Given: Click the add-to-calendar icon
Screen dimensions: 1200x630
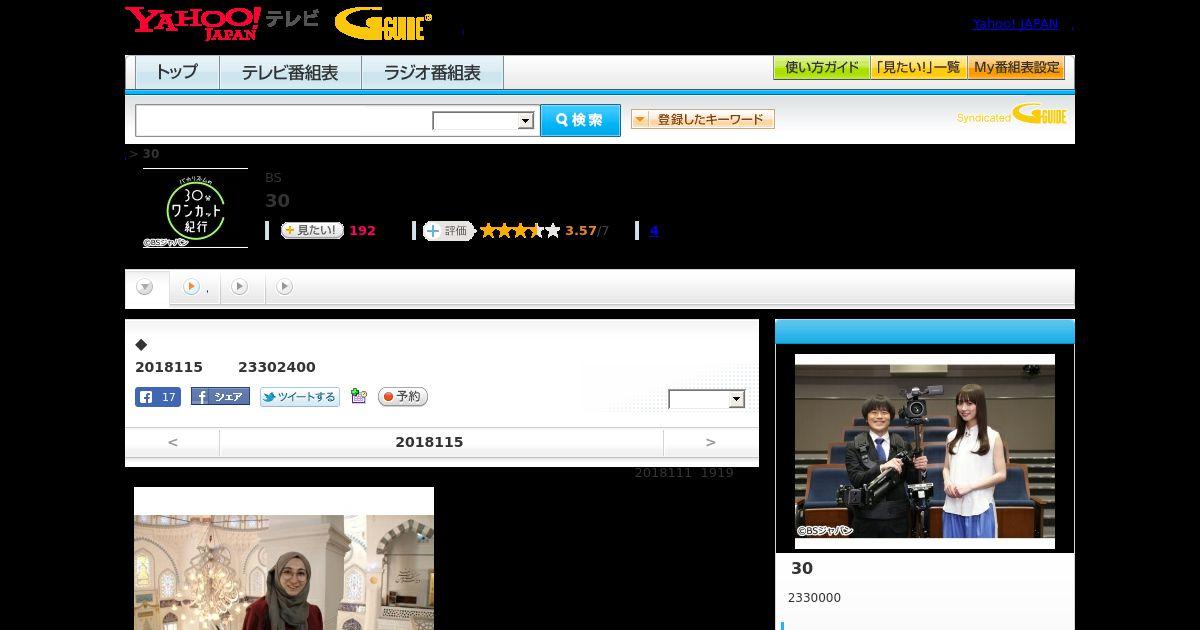Looking at the screenshot, I should (x=359, y=397).
